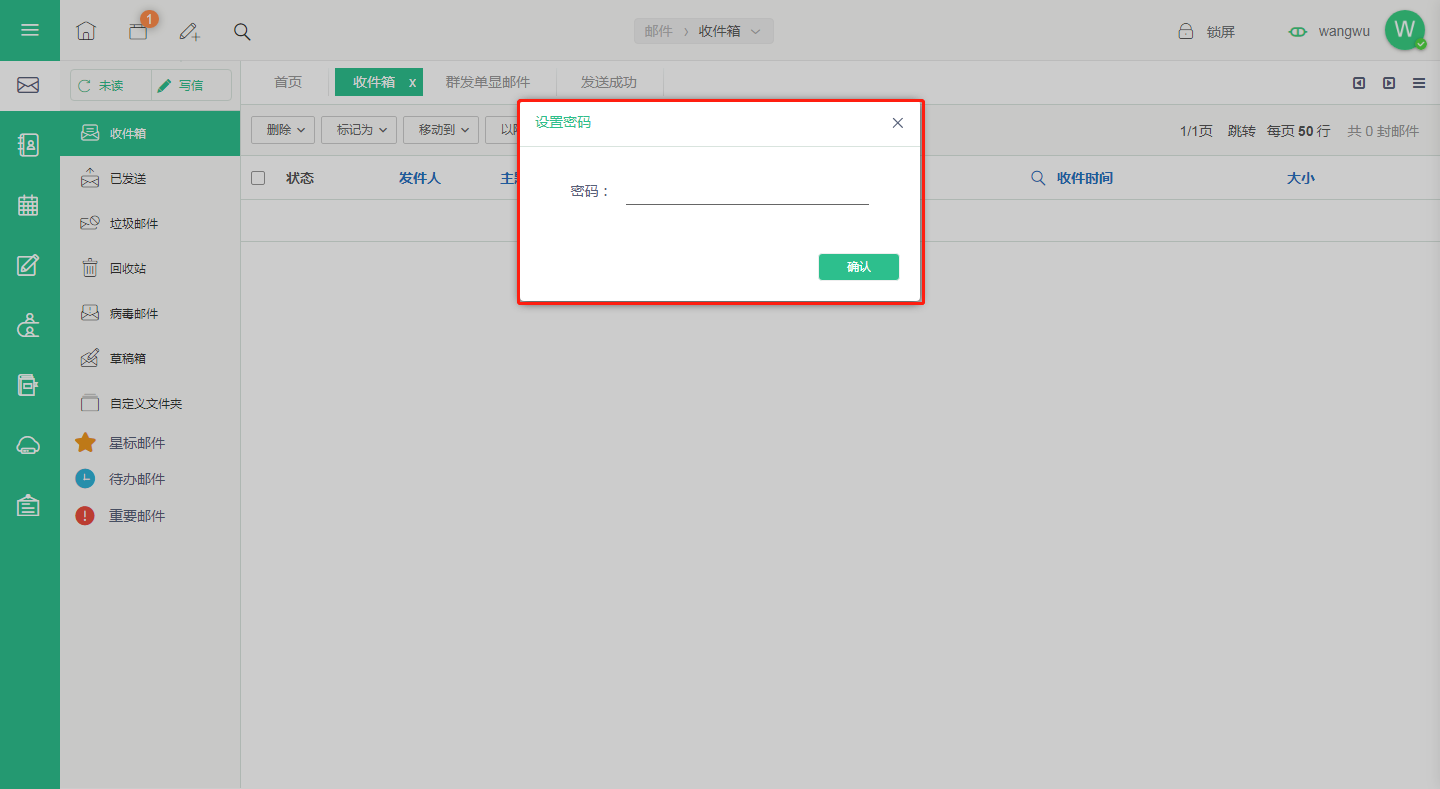Click the 密码 input field
The height and width of the screenshot is (789, 1440).
click(x=747, y=191)
